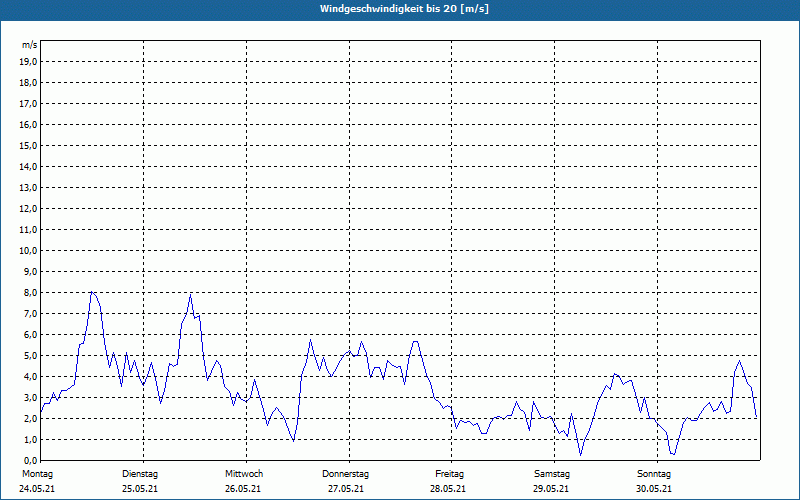
Task: Select the Samstag day label
Action: click(552, 473)
